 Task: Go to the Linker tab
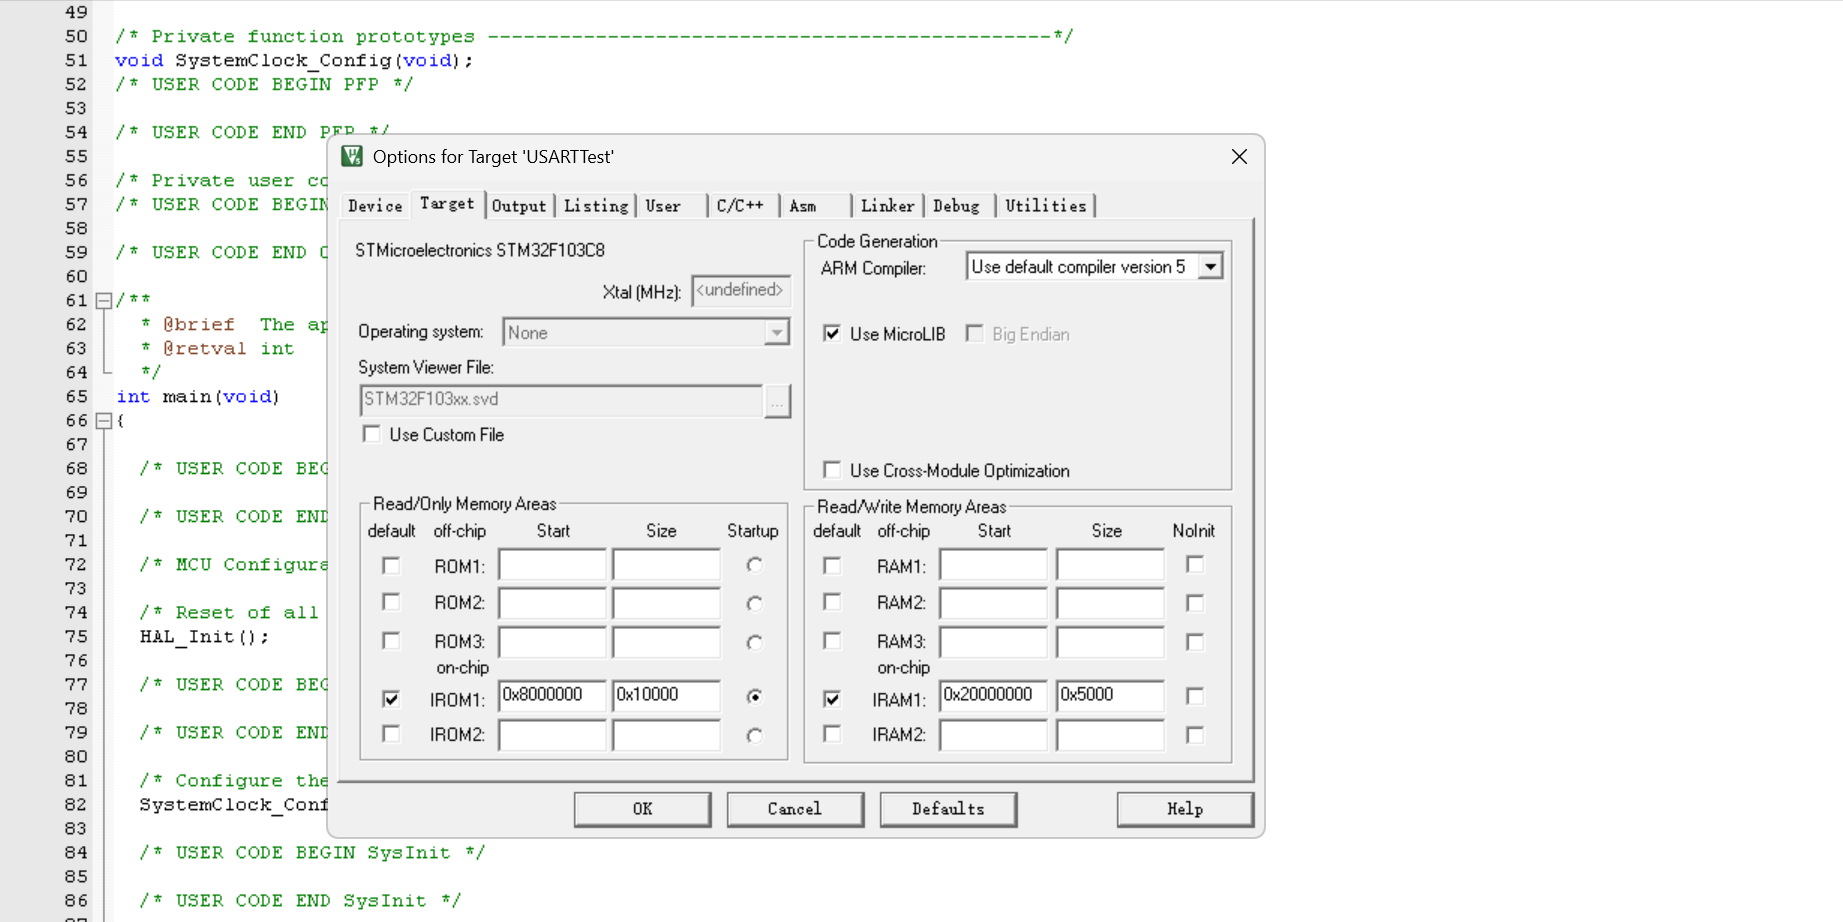coord(887,206)
